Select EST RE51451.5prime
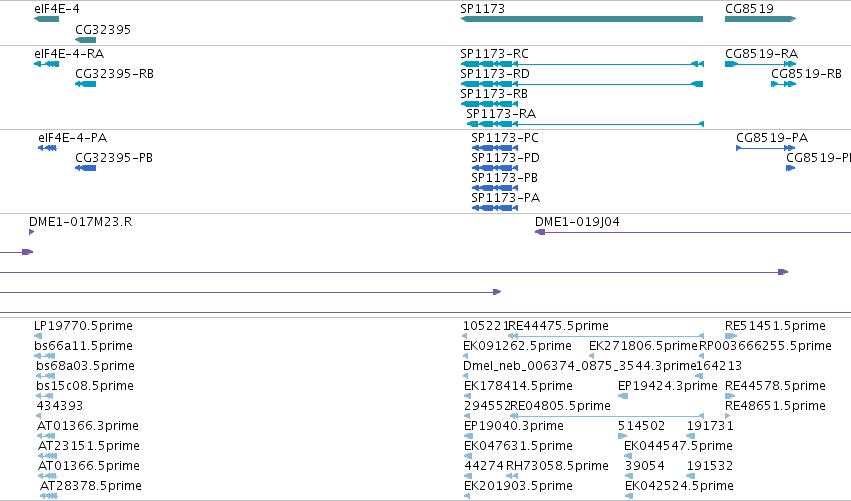The height and width of the screenshot is (501, 851). [776, 326]
